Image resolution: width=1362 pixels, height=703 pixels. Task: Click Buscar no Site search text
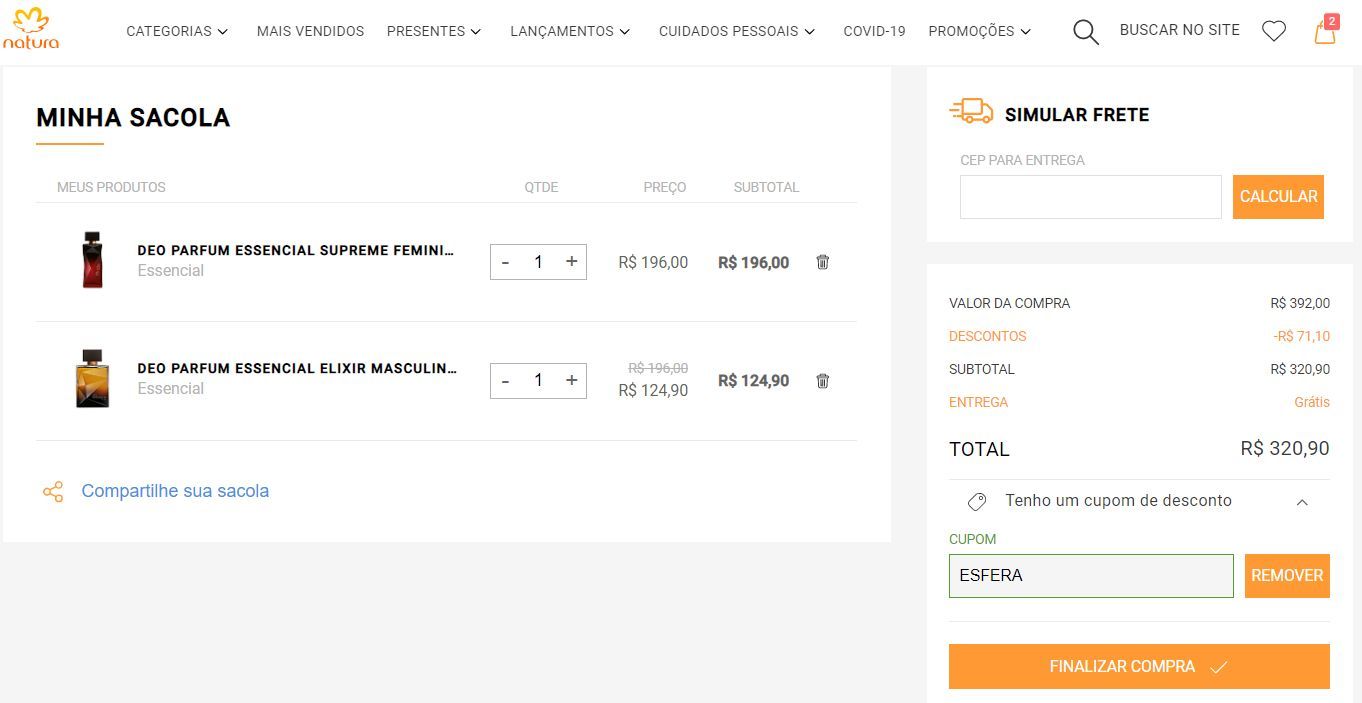(x=1179, y=30)
